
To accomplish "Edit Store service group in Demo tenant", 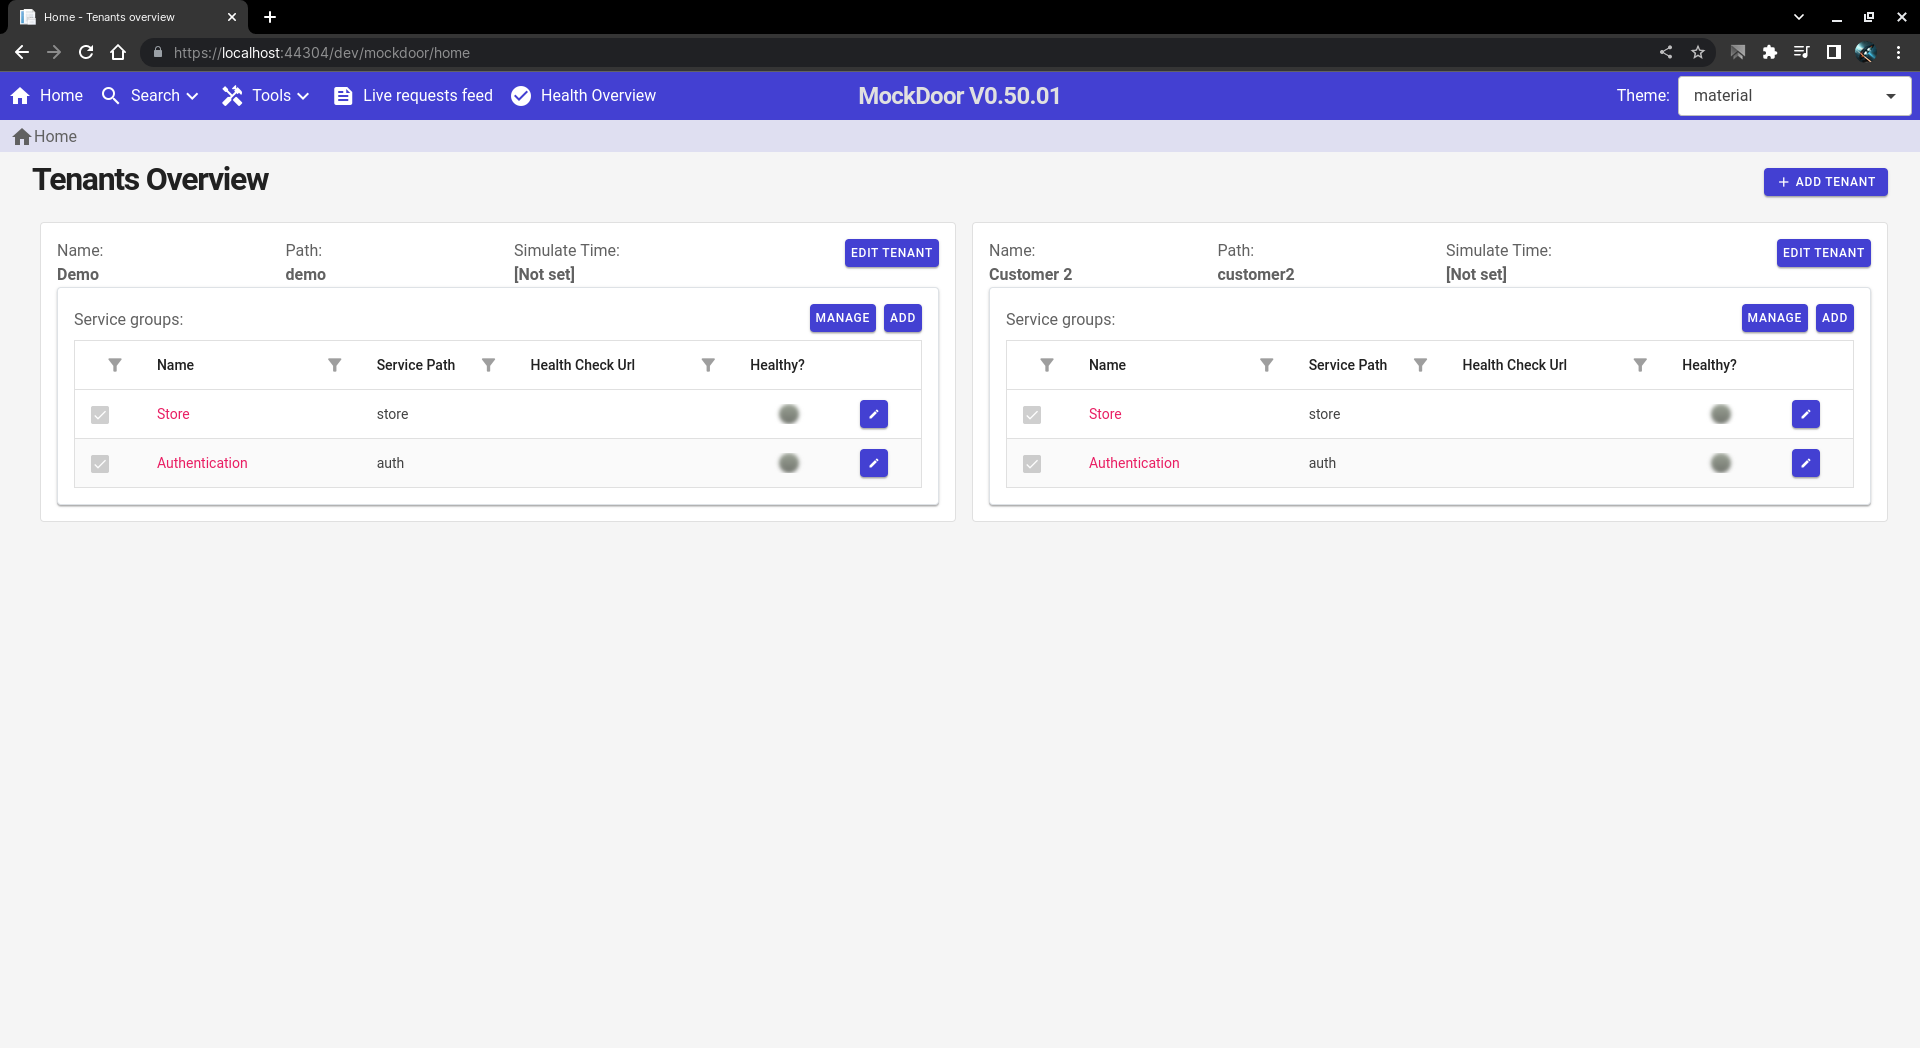I will 874,414.
